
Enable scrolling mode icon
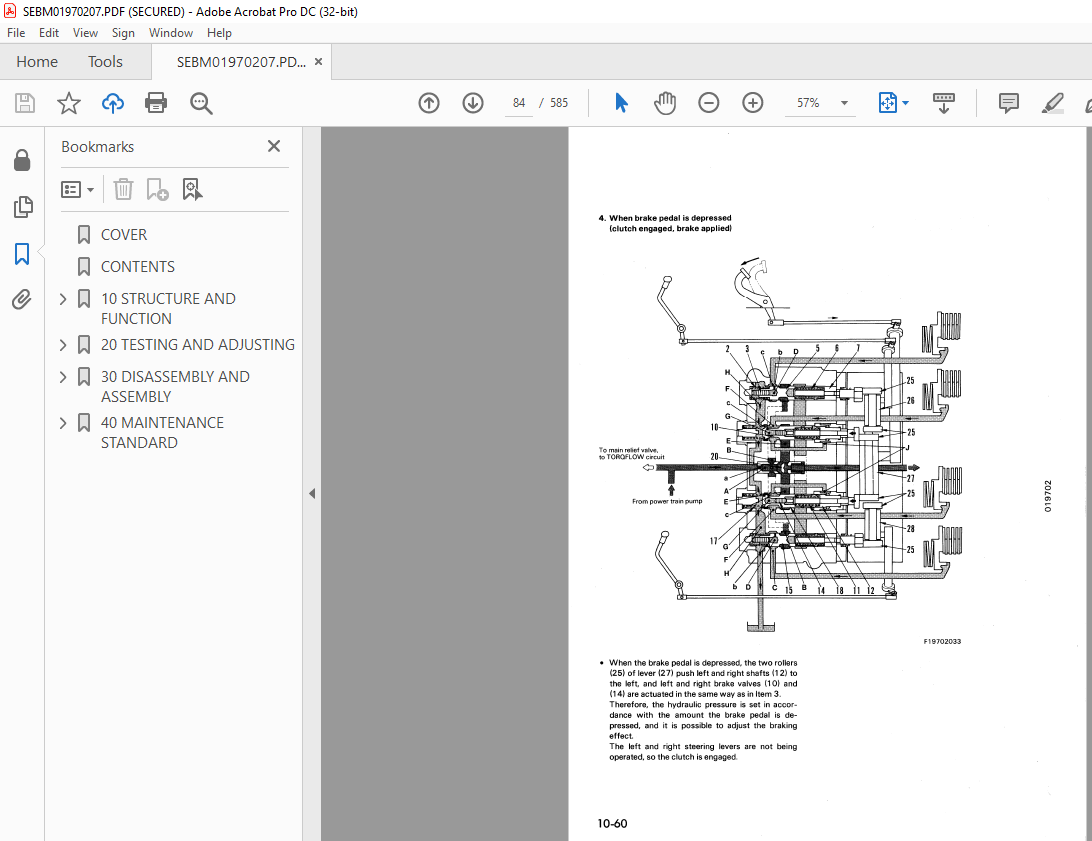944,103
